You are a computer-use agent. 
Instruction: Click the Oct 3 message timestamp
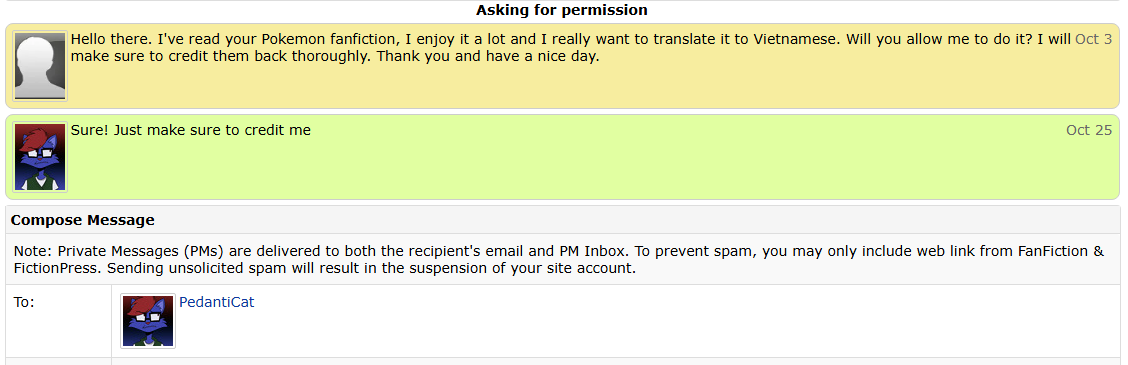point(1093,39)
